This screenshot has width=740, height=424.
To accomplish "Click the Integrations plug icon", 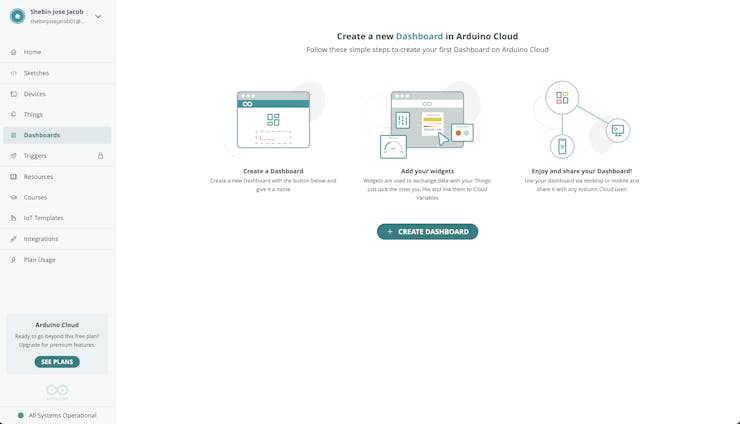I will coord(13,239).
